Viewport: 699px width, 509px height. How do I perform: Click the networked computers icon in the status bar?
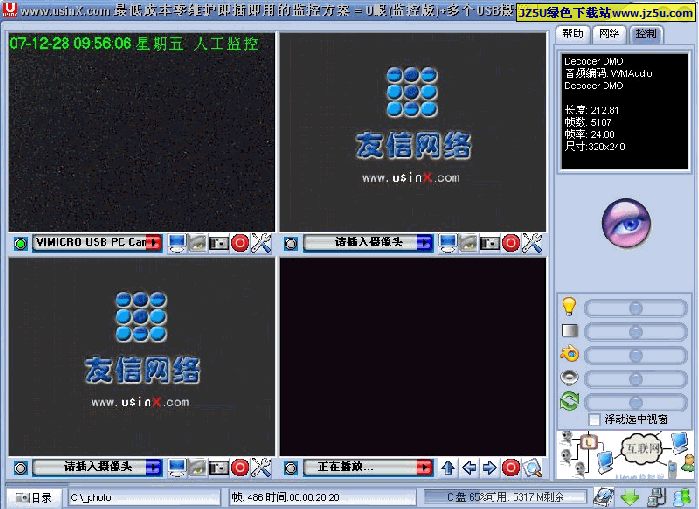coord(657,497)
